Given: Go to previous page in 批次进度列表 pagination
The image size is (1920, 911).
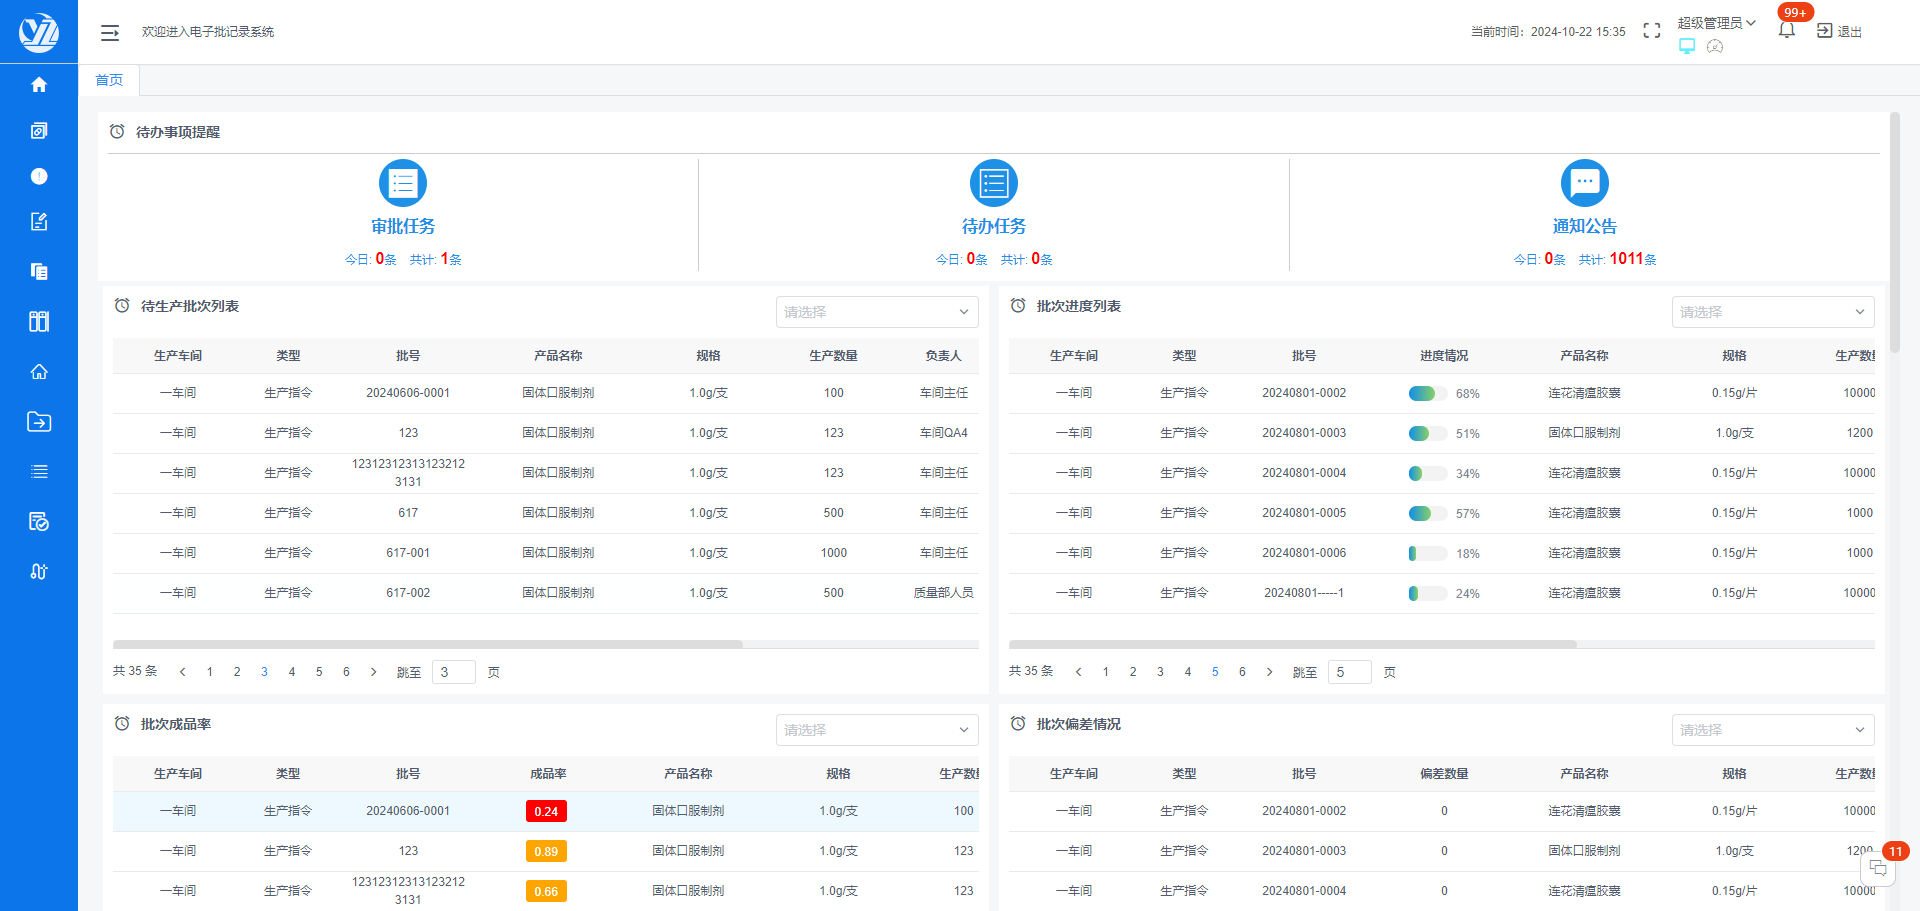Looking at the screenshot, I should click(x=1078, y=672).
